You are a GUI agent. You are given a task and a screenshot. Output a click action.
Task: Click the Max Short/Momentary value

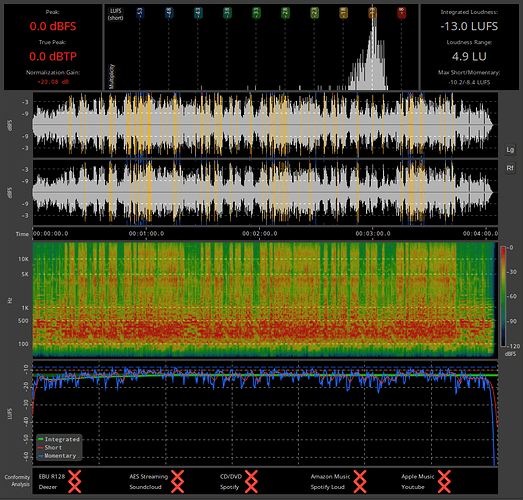[469, 82]
